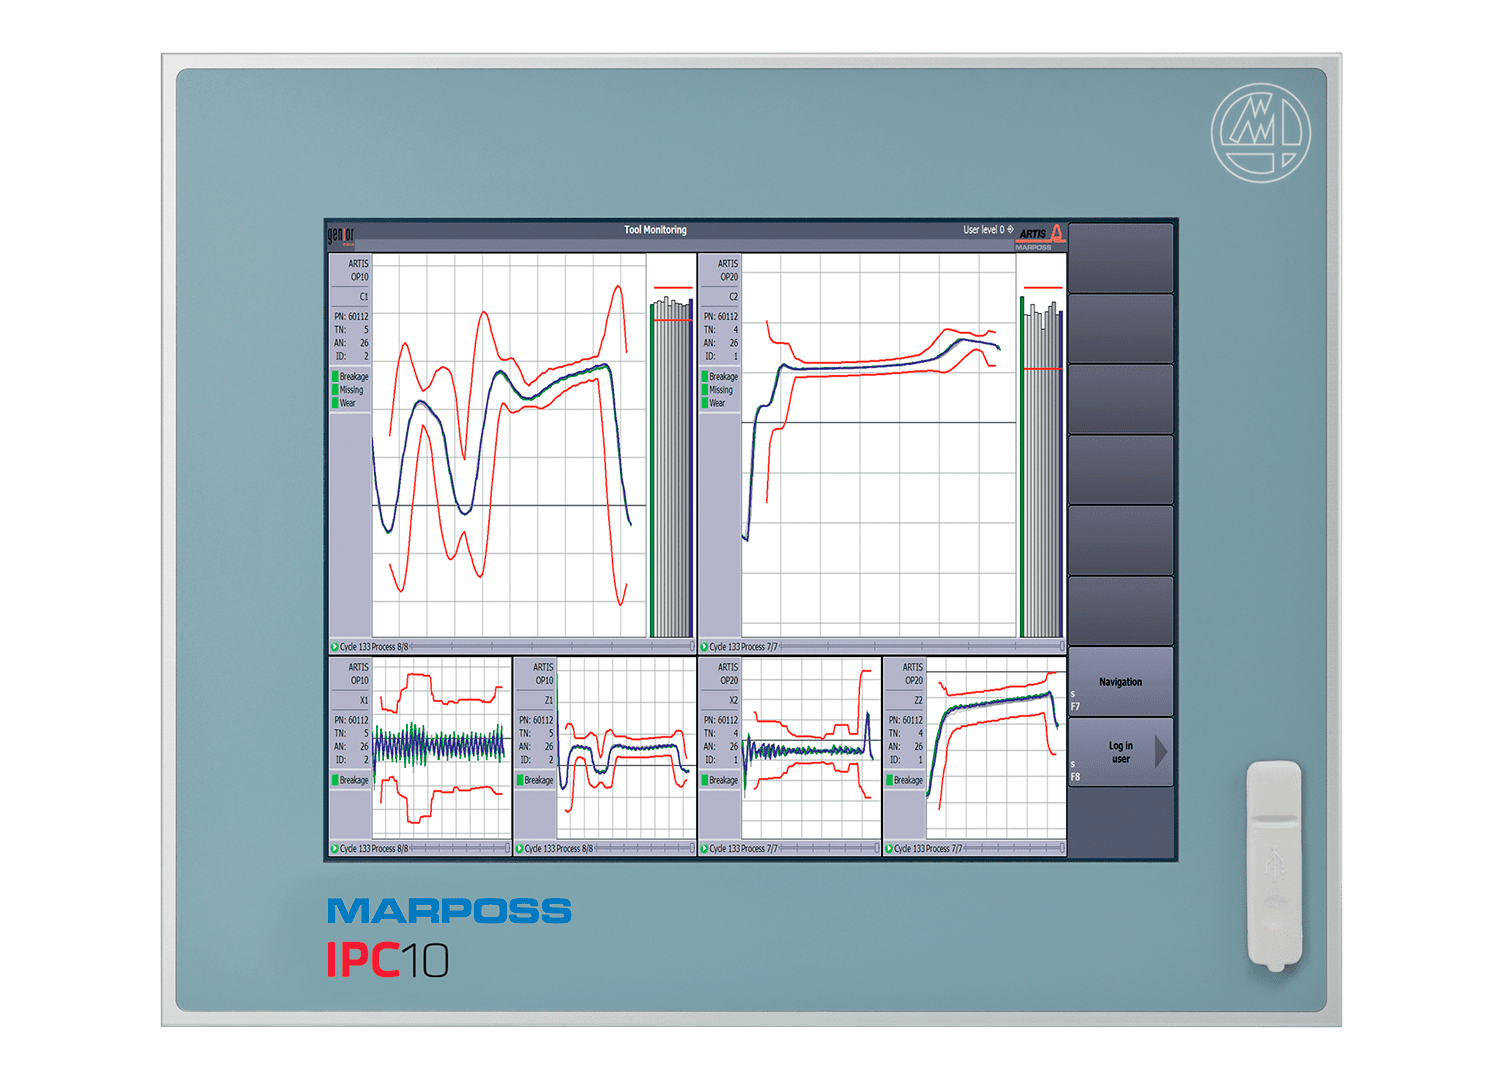Click Cycle 133 Process 7/7 text under C2
The width and height of the screenshot is (1500, 1083).
(x=743, y=647)
